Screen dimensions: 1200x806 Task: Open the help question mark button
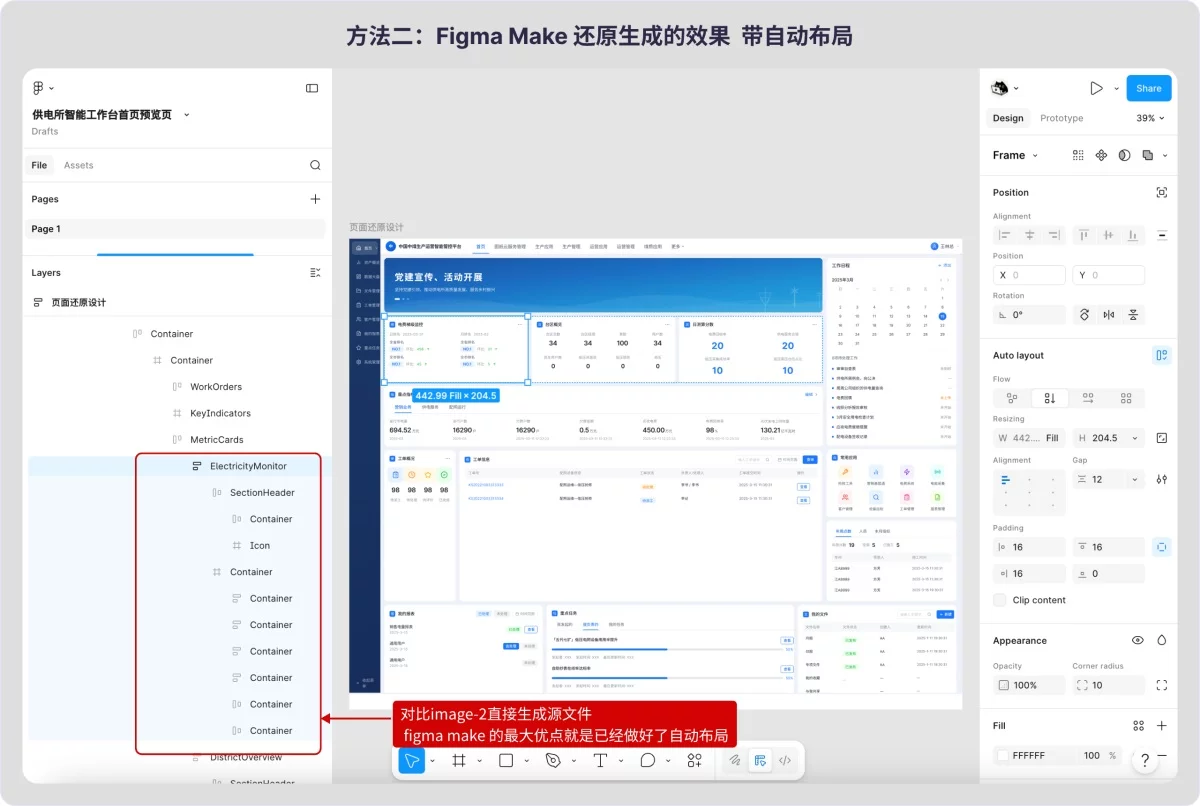(1145, 761)
